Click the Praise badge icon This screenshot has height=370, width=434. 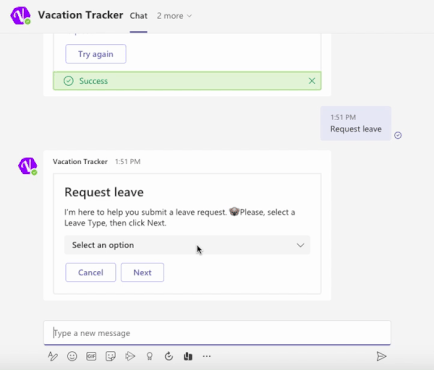[x=150, y=356]
